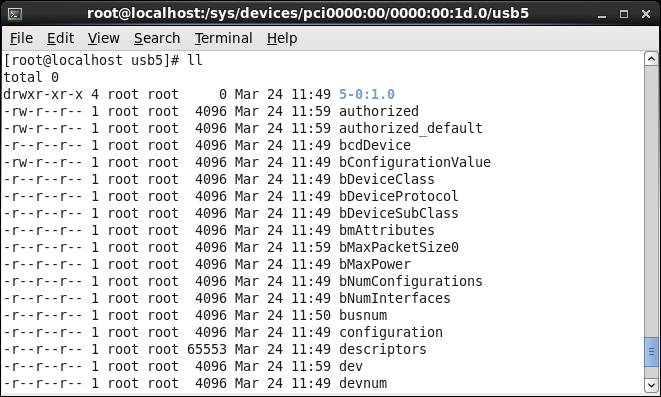The image size is (661, 397).
Task: Click the '[root@localhost usb5]# ll' prompt line
Action: pyautogui.click(x=103, y=60)
